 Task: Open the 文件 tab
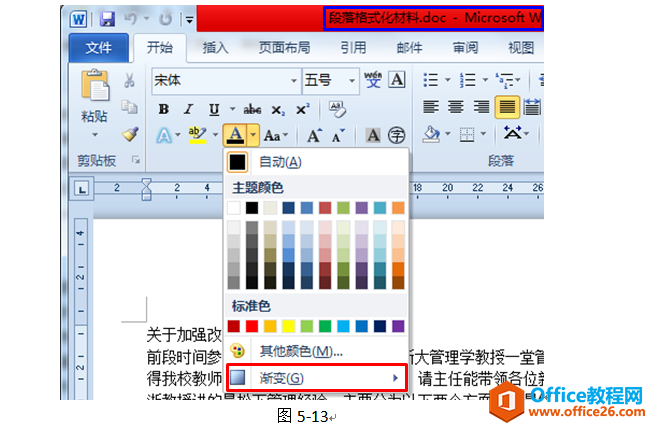(99, 48)
